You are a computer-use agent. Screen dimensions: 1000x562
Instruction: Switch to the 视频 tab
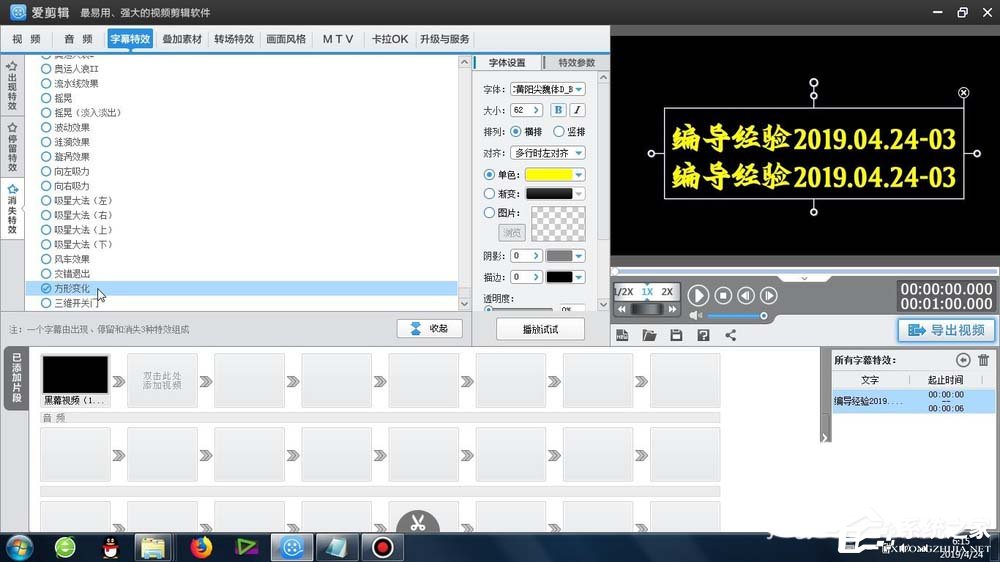pos(26,39)
